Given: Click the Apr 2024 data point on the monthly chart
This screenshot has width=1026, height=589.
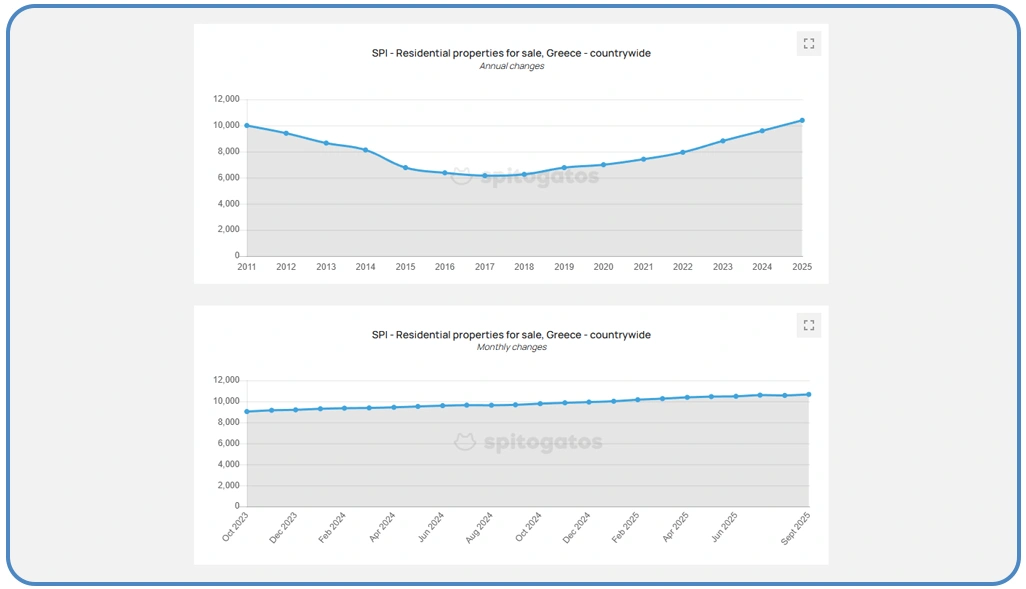Looking at the screenshot, I should tap(393, 407).
